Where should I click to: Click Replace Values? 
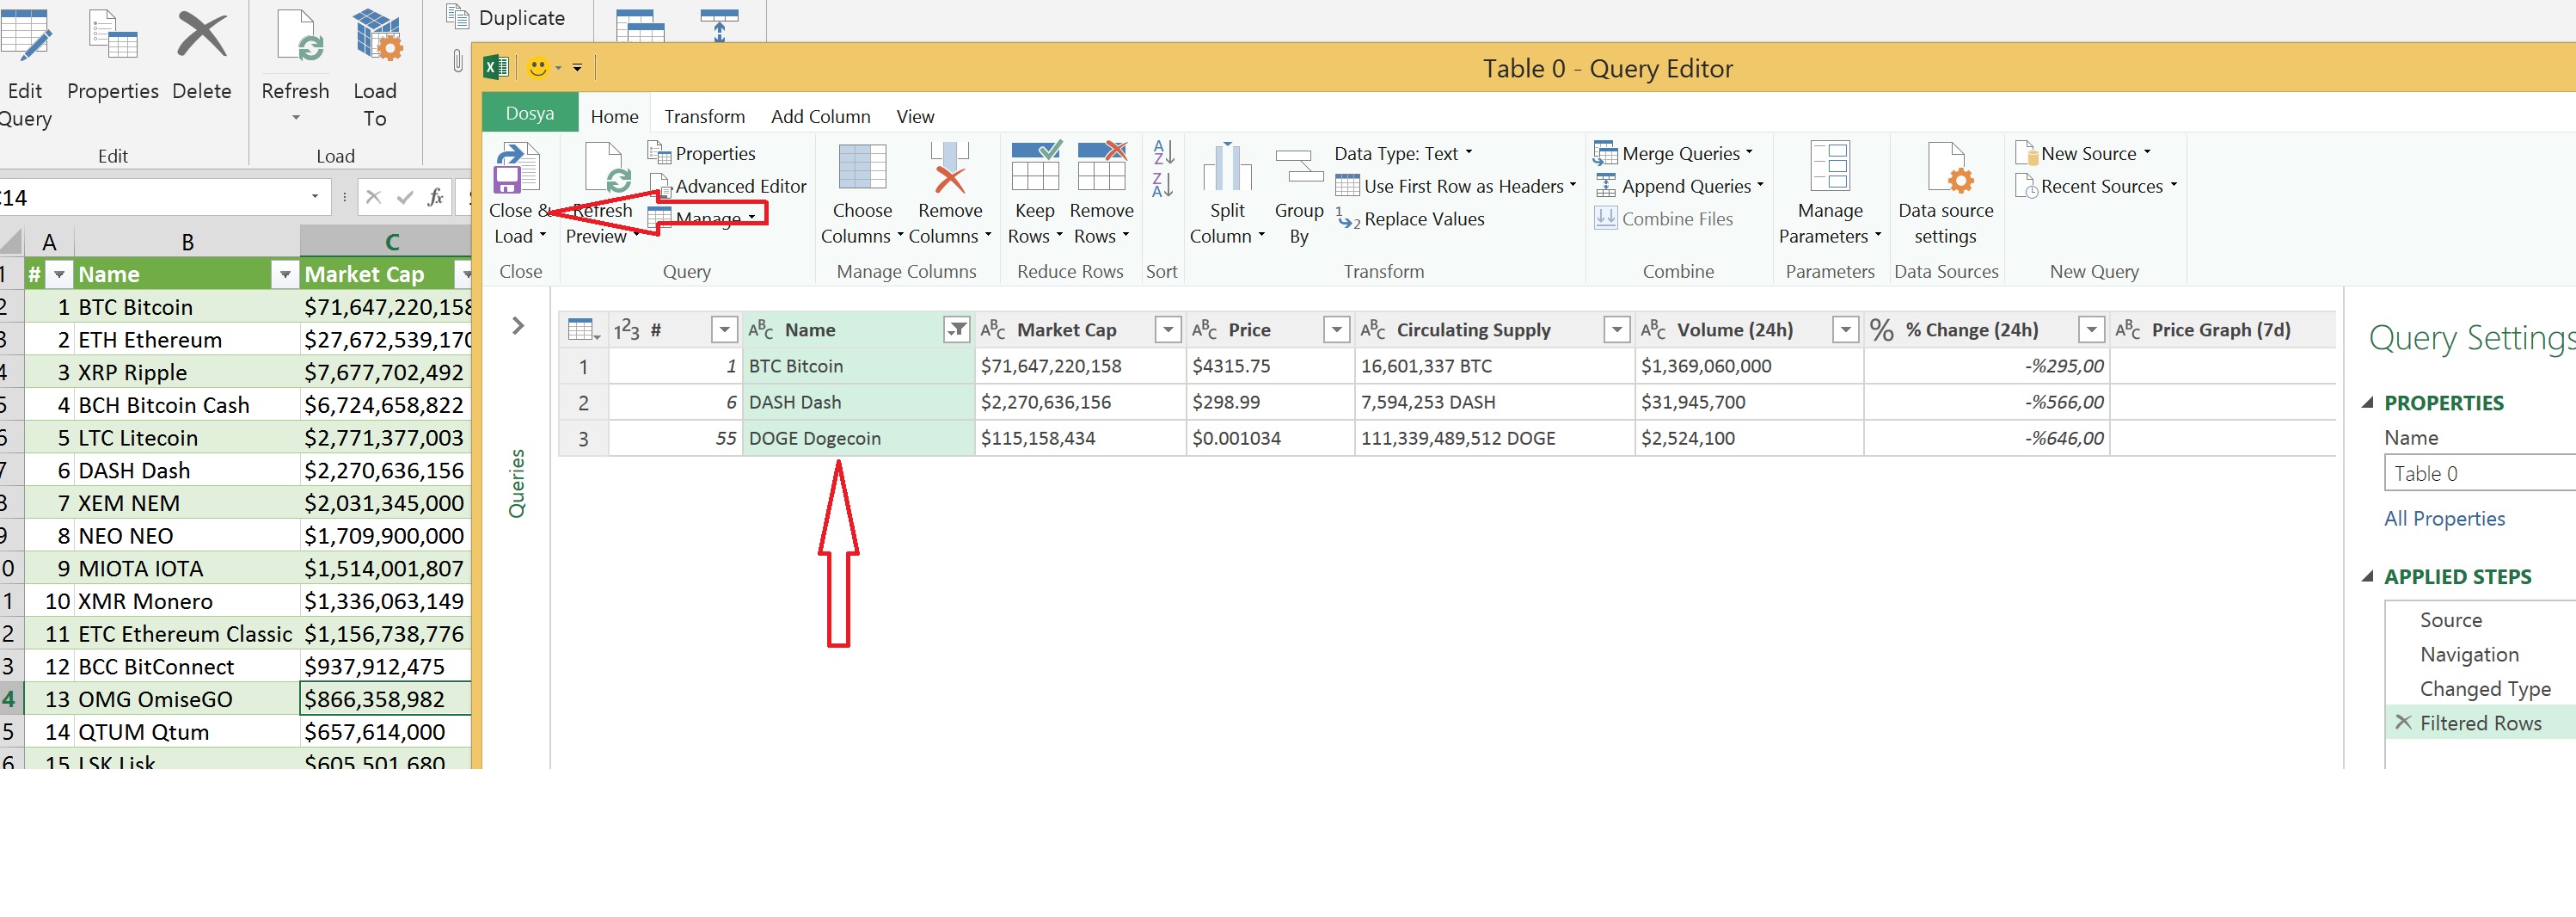[1411, 219]
